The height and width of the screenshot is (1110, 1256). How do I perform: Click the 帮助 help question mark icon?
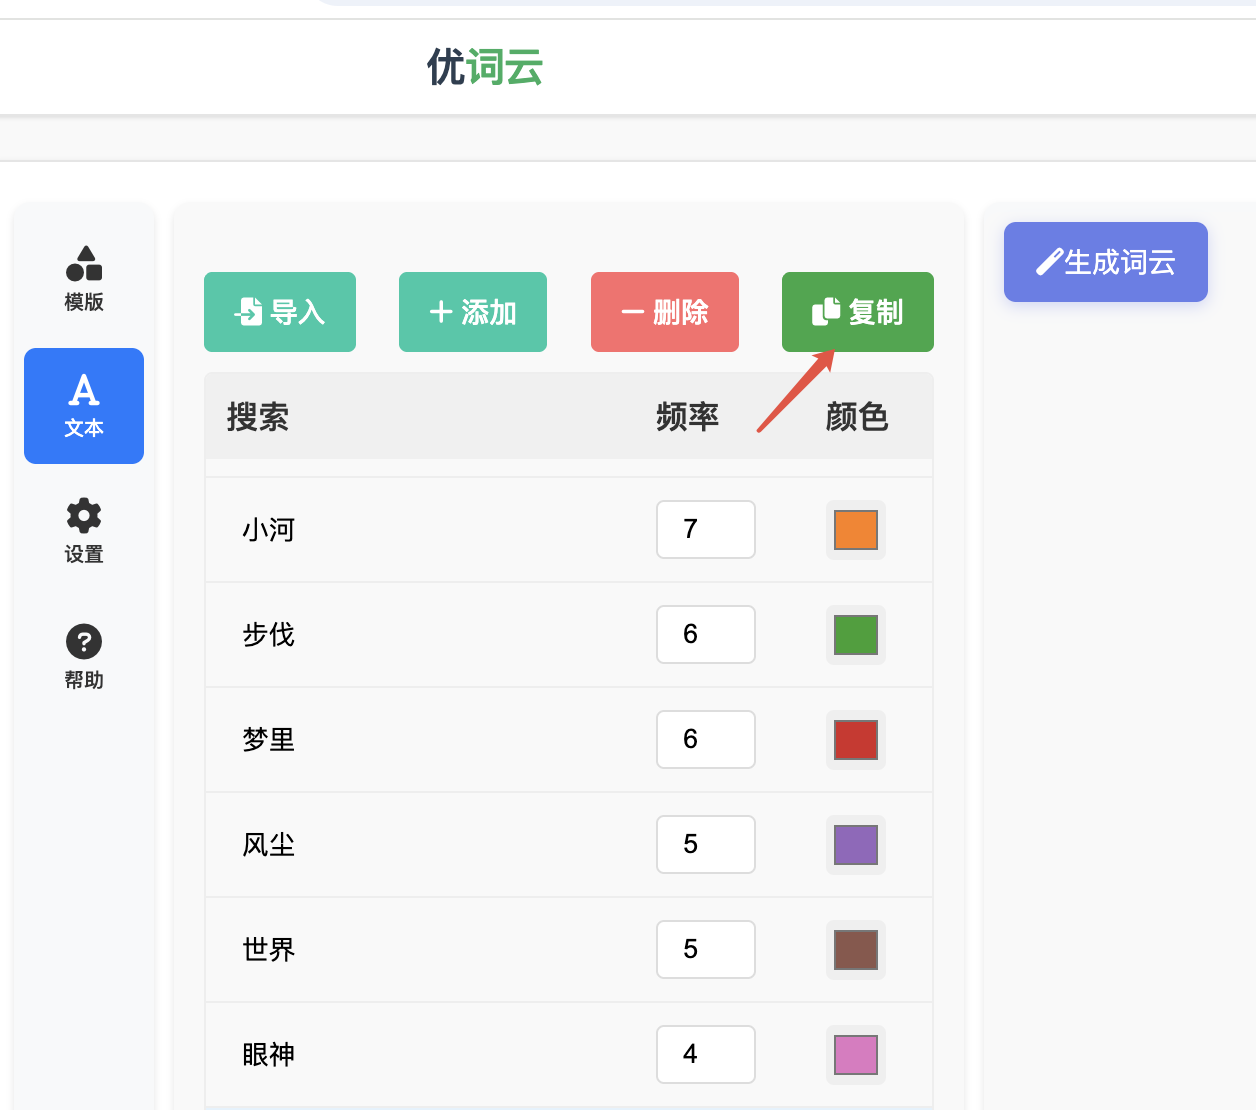coord(84,641)
